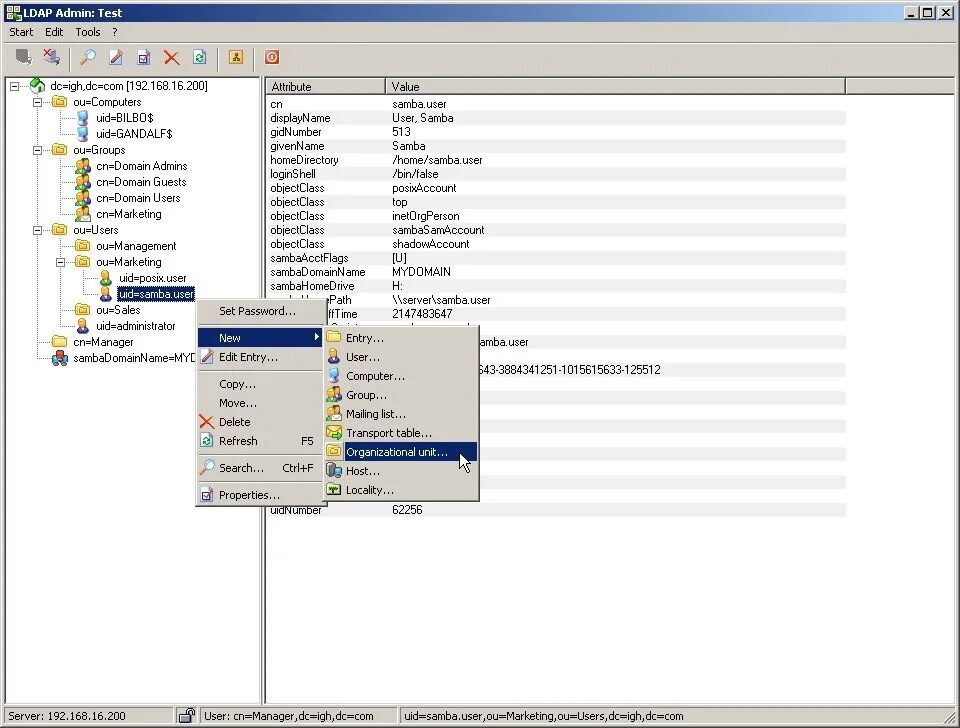Click mailing group icon beside cn=Marketing

[x=83, y=214]
